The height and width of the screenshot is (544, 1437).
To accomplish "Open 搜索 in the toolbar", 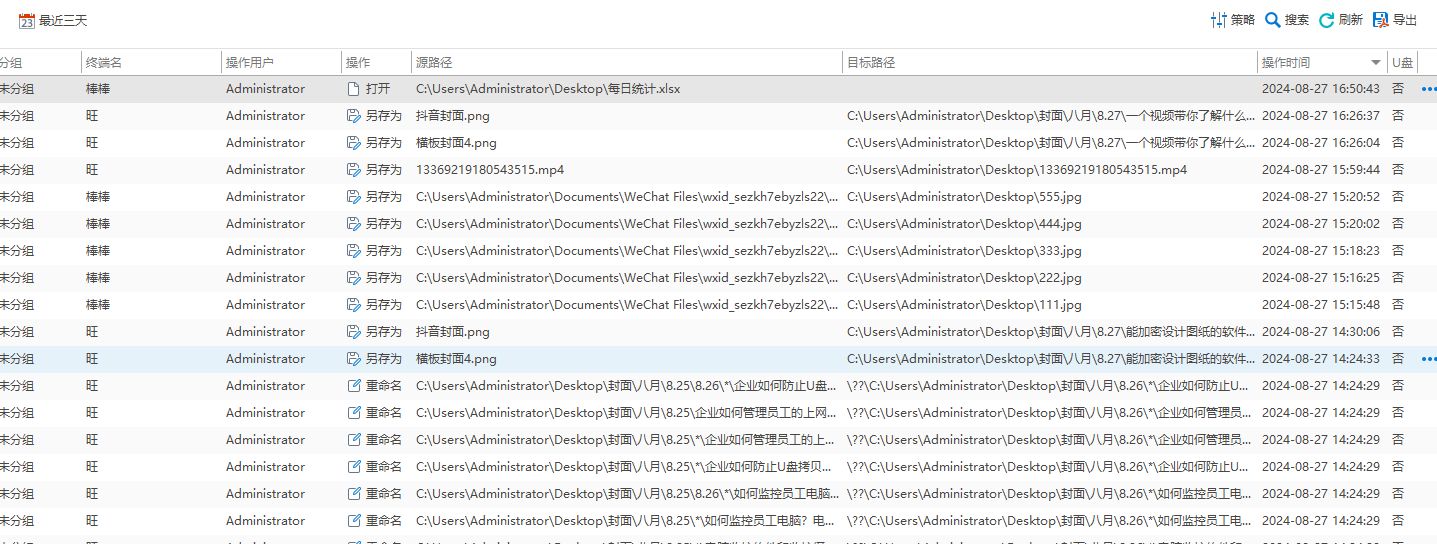I will [x=1287, y=20].
